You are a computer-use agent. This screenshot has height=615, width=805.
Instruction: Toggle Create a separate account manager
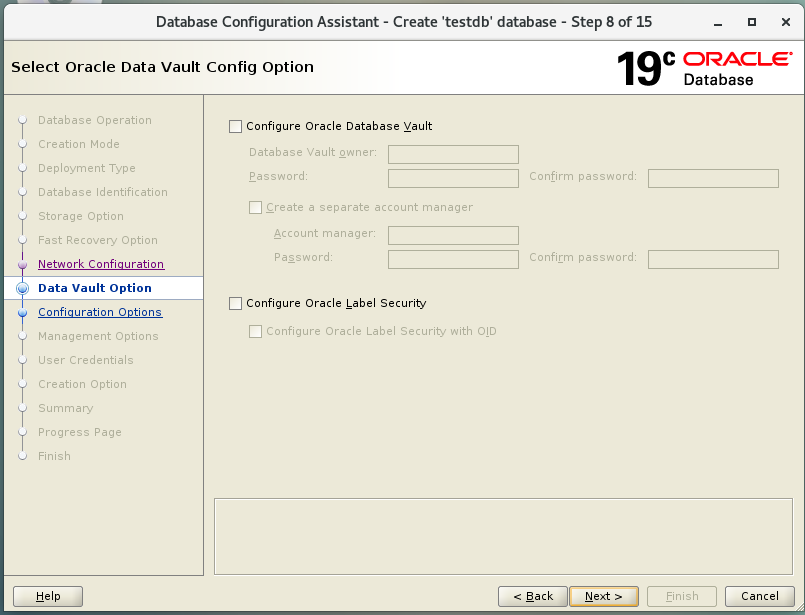click(x=256, y=208)
